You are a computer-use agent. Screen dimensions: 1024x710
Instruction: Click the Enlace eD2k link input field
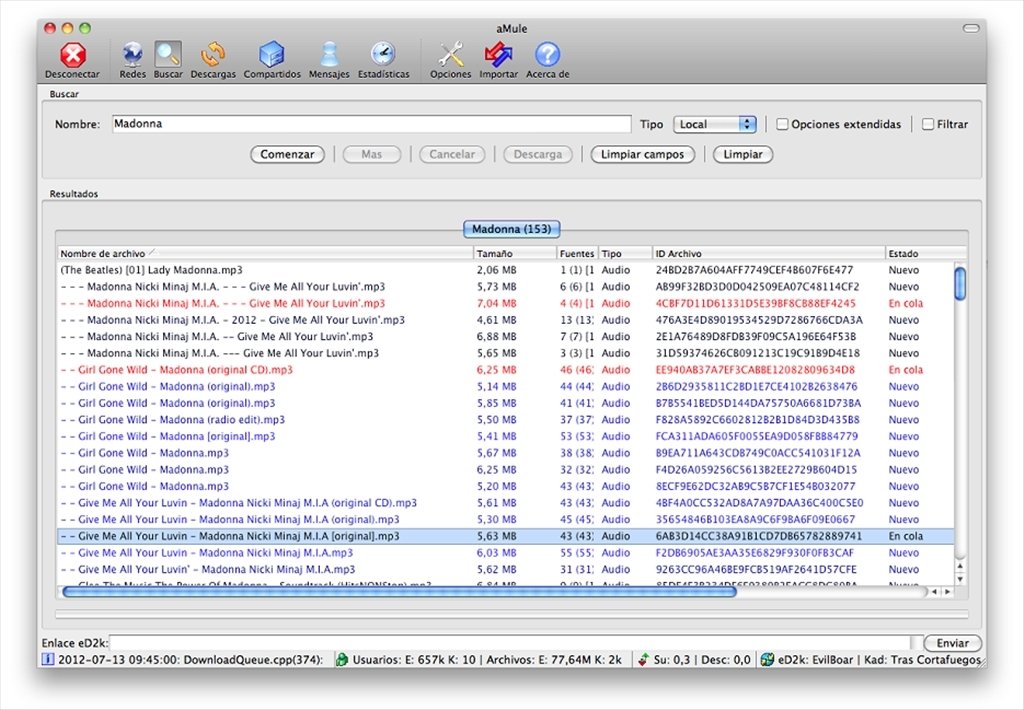(x=509, y=643)
